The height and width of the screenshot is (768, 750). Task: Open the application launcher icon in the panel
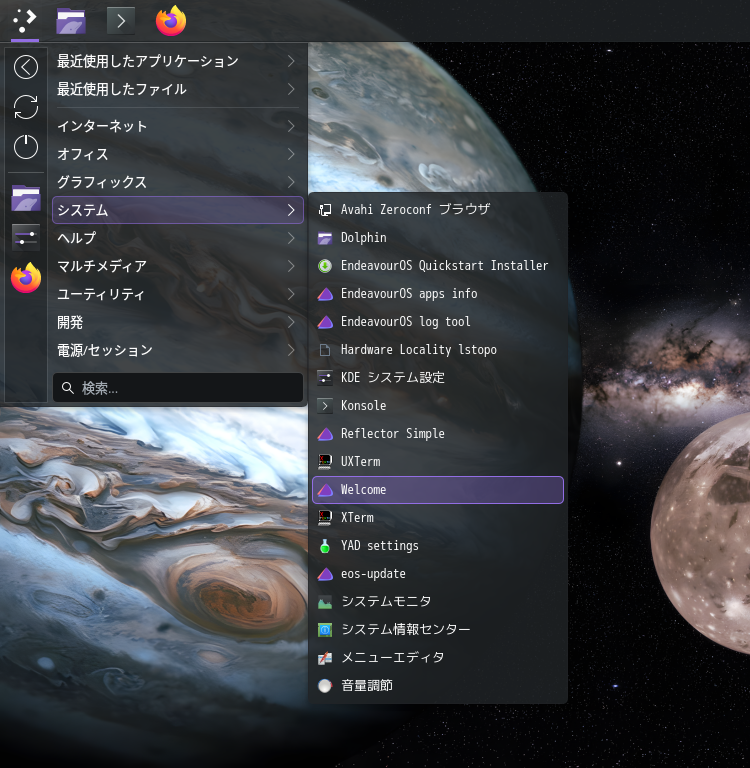coord(24,21)
